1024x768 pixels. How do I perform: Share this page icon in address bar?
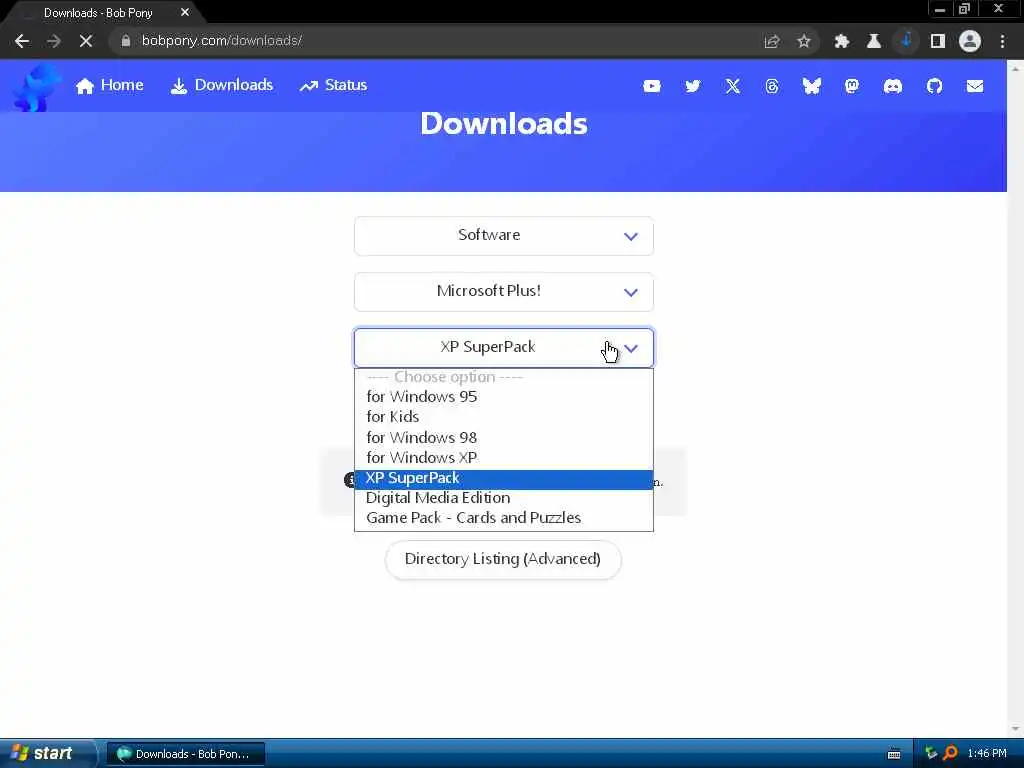[x=772, y=41]
